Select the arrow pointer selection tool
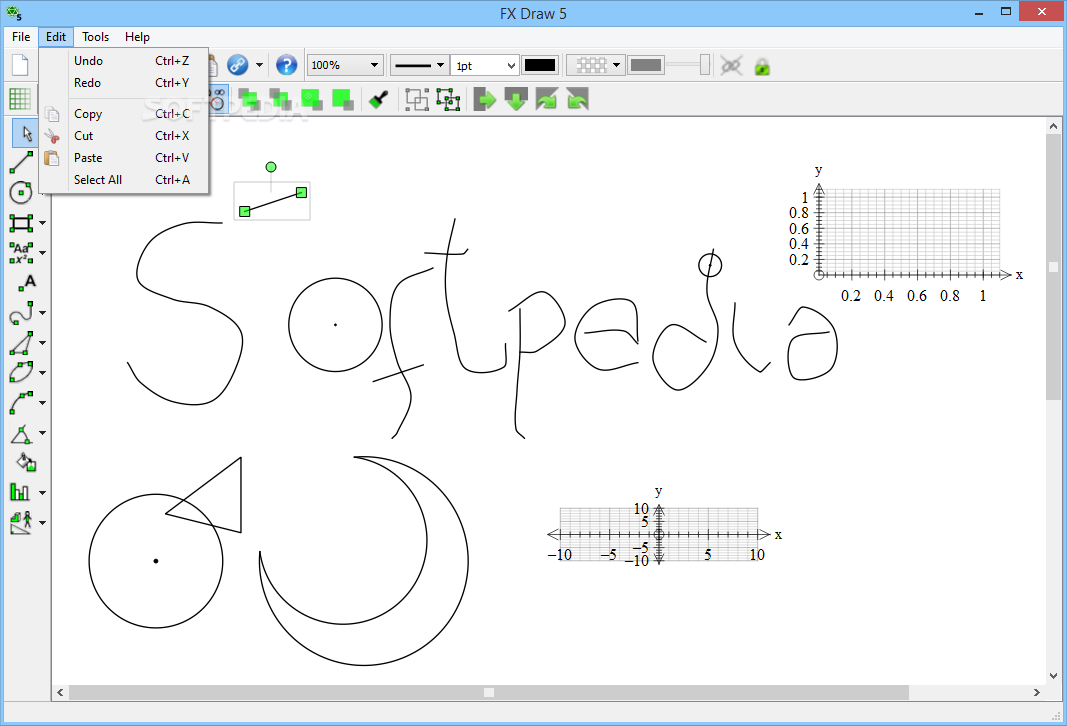 click(x=26, y=133)
